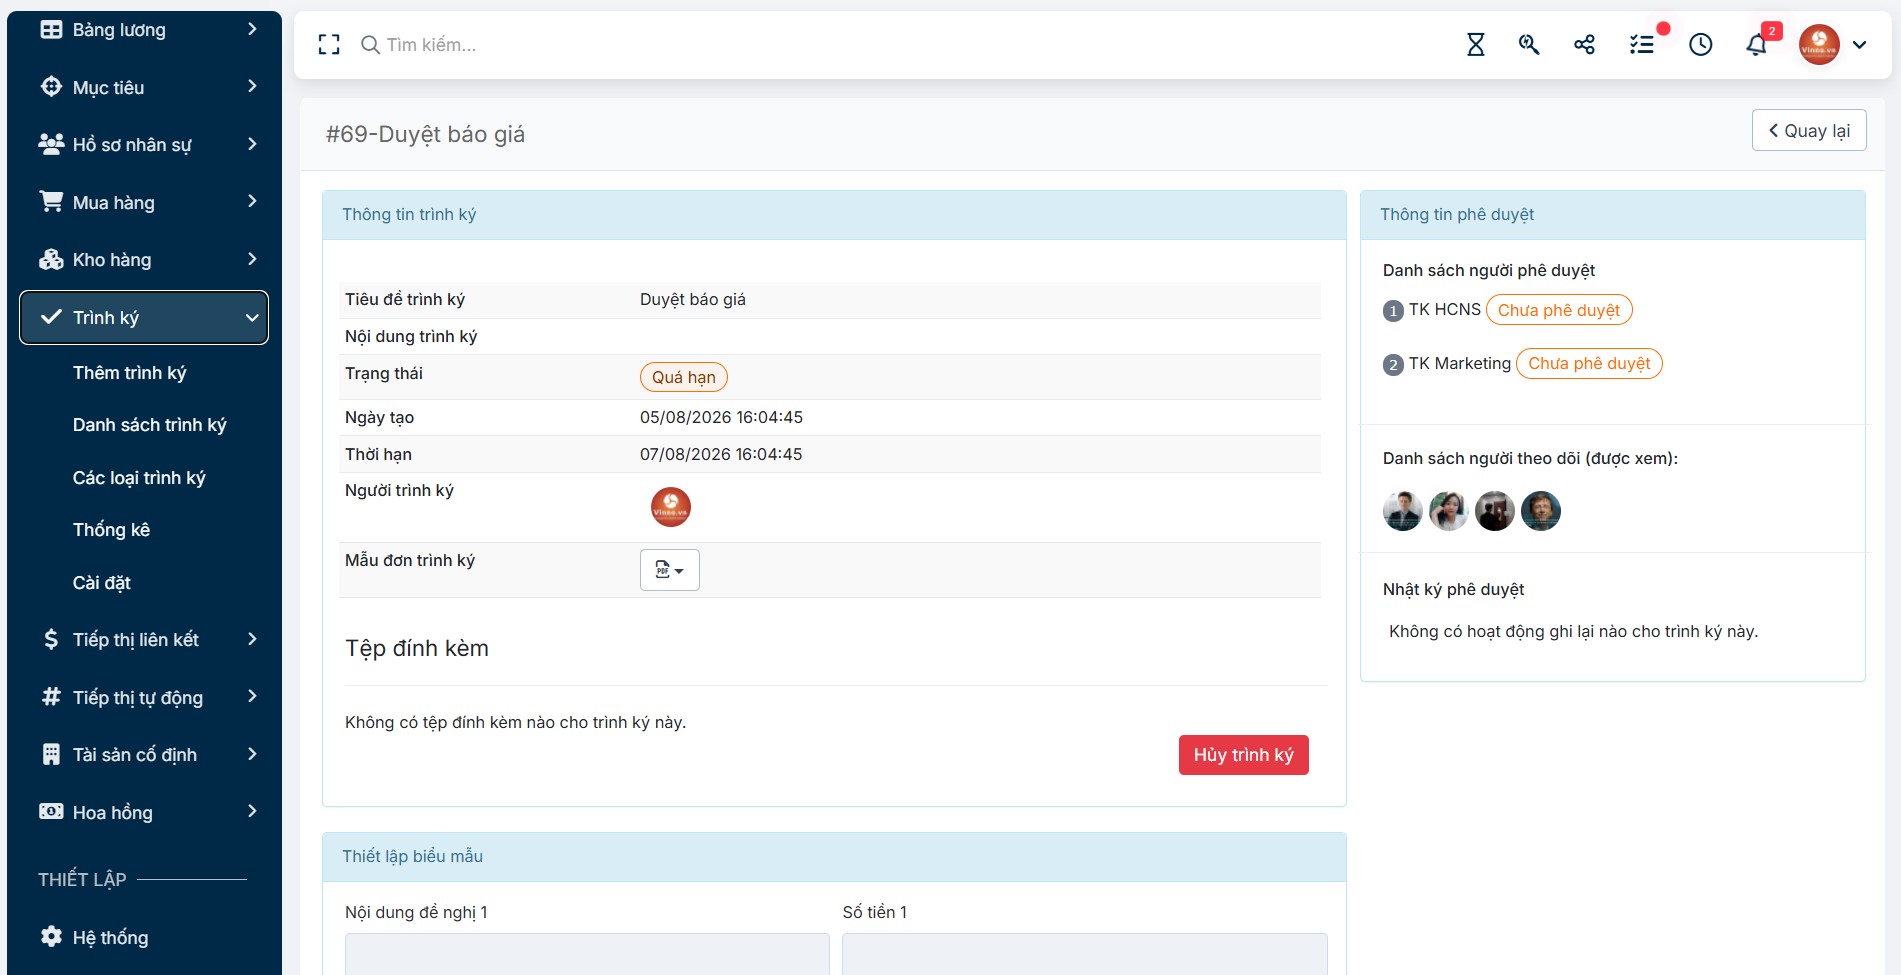Click the Người trình ký avatar
This screenshot has width=1901, height=975.
[671, 507]
